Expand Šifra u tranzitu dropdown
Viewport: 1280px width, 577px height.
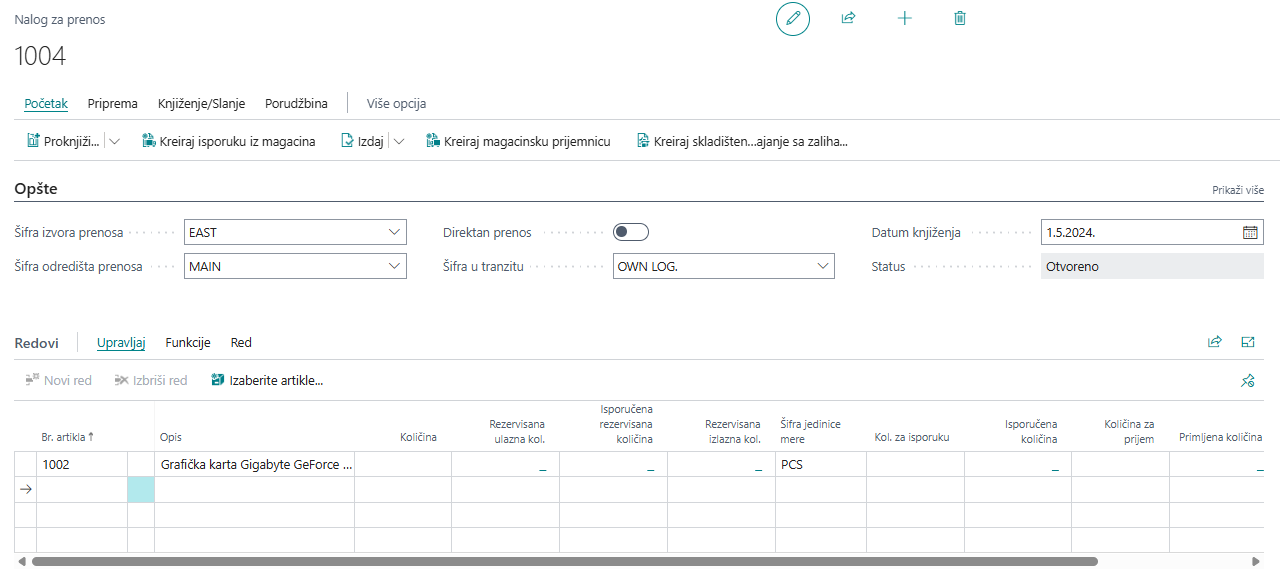point(822,267)
